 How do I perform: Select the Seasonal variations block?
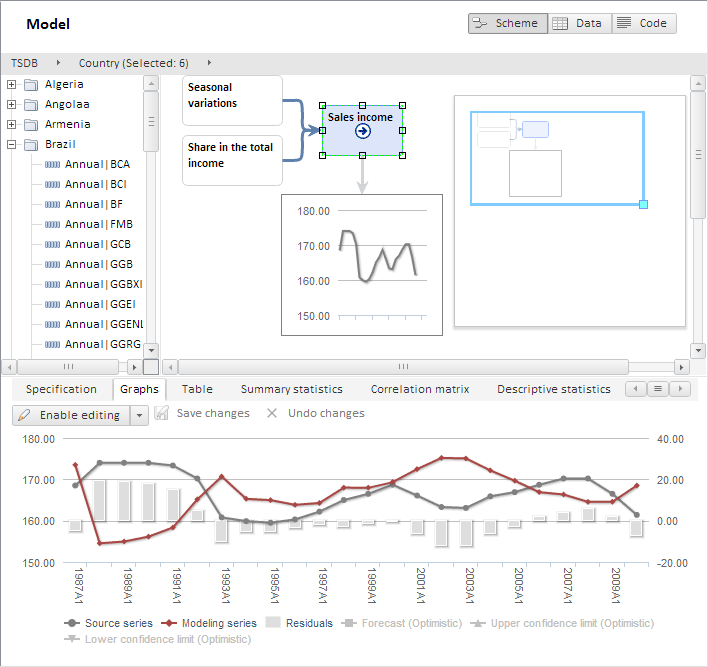(233, 100)
